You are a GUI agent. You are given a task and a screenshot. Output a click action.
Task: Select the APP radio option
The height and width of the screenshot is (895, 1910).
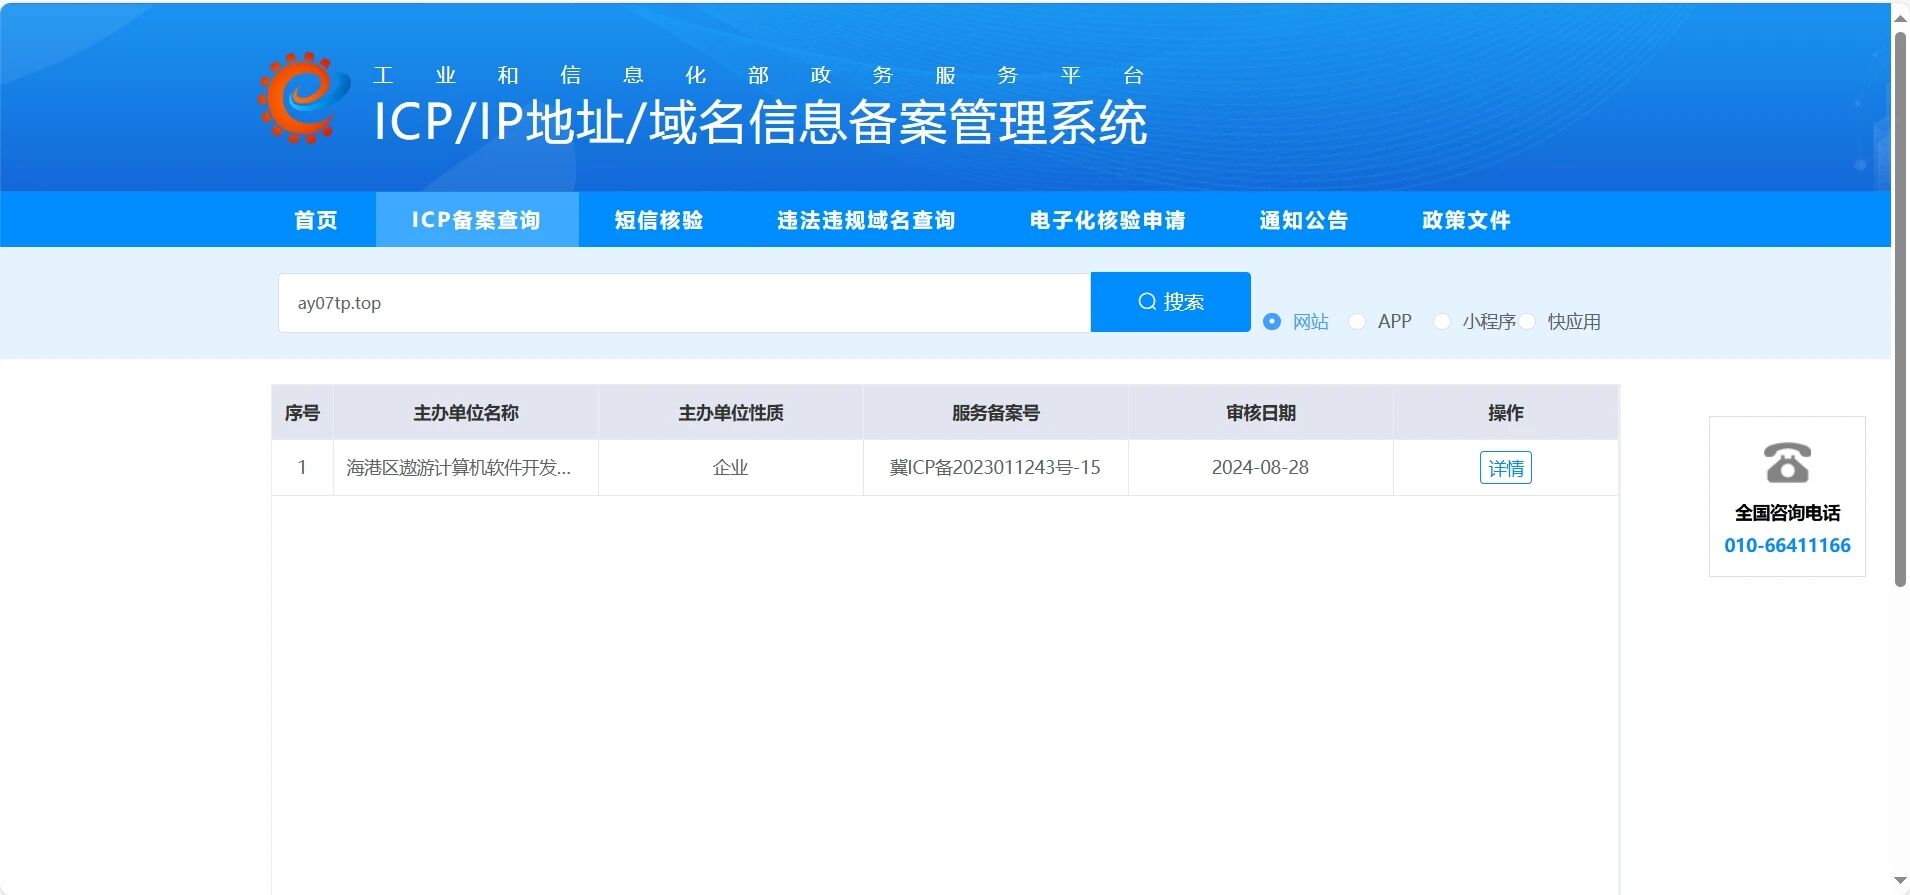pyautogui.click(x=1357, y=322)
